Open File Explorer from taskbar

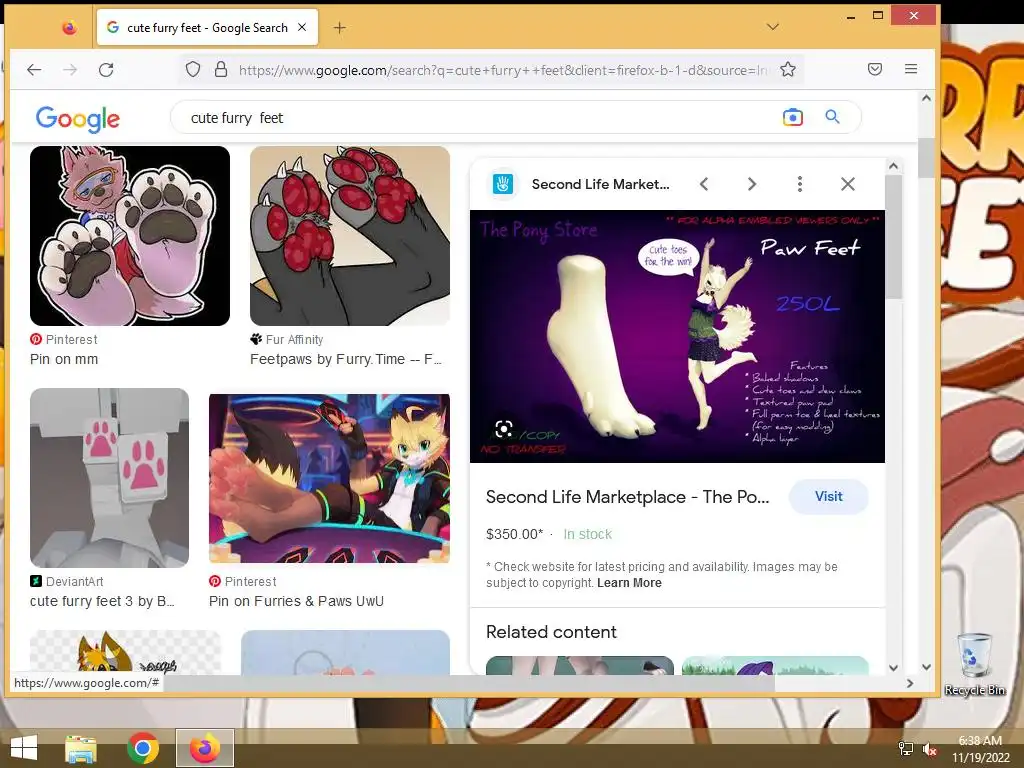tap(81, 748)
